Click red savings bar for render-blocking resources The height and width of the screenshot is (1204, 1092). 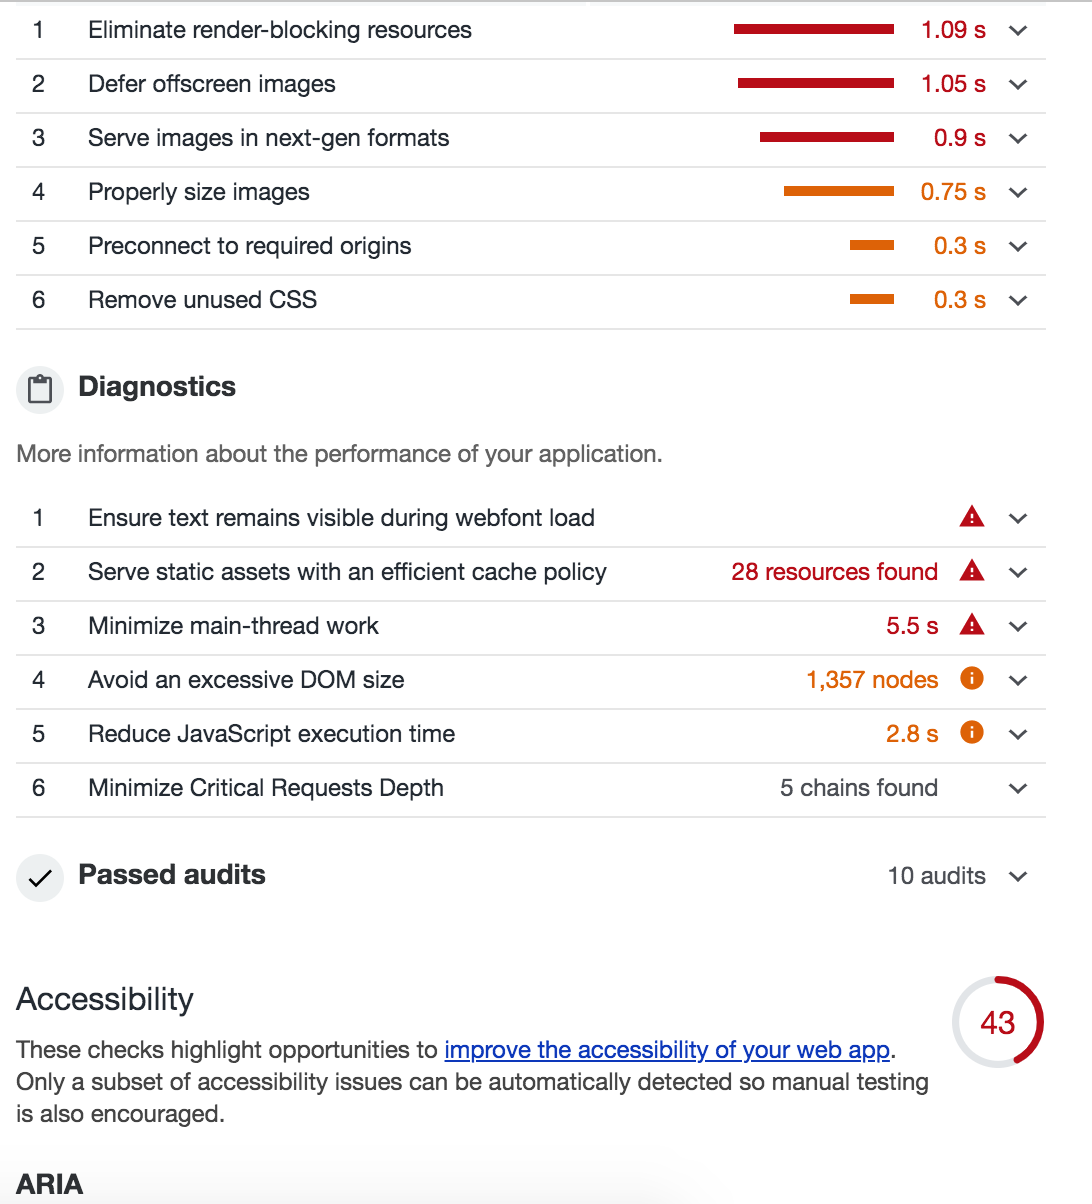click(x=814, y=30)
